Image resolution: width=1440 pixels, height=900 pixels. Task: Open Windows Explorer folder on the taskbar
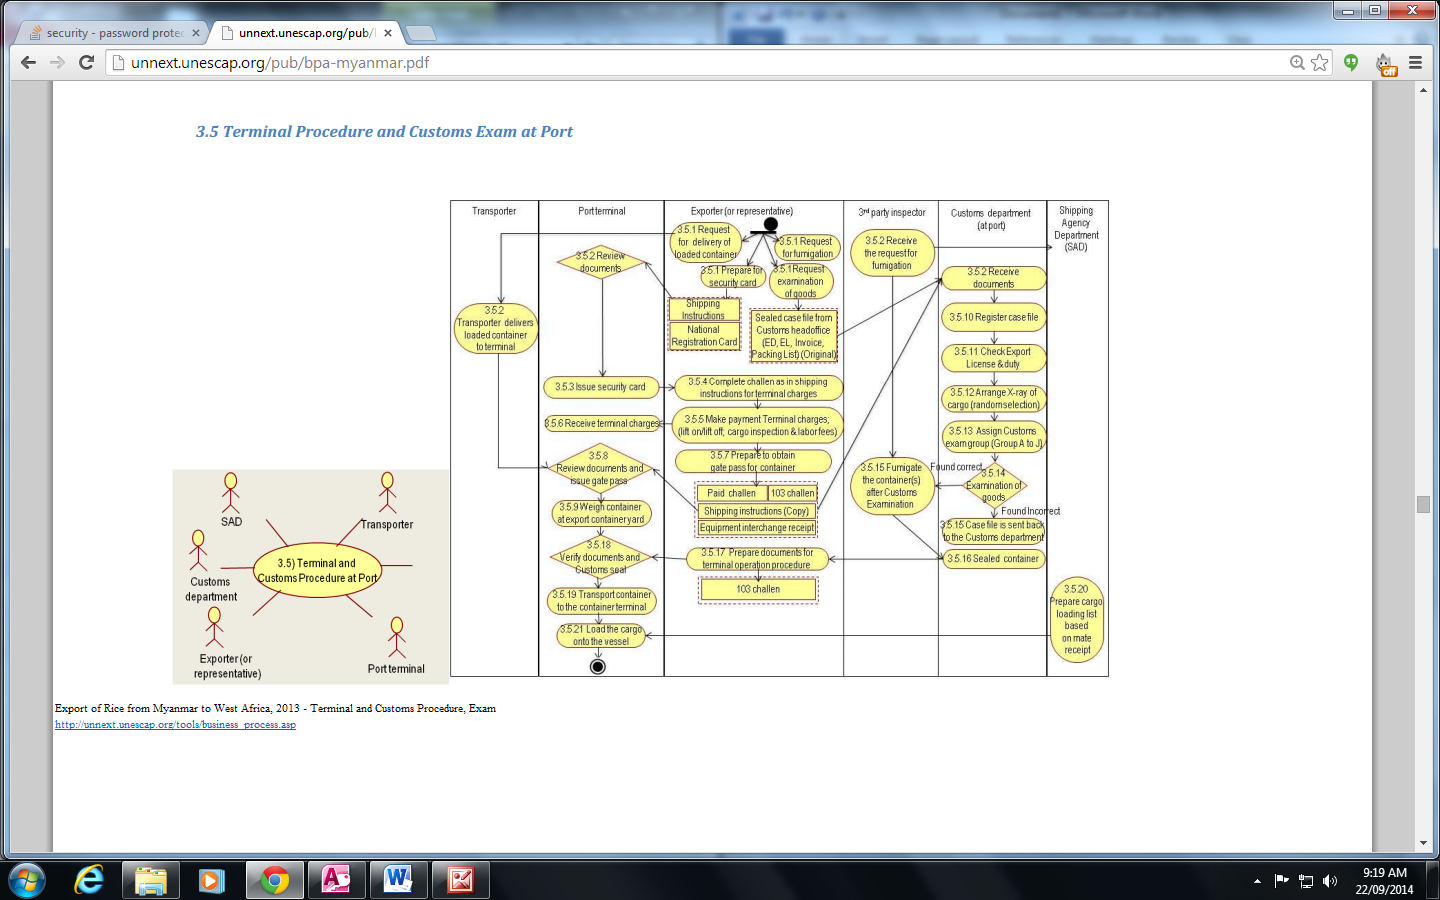[151, 880]
